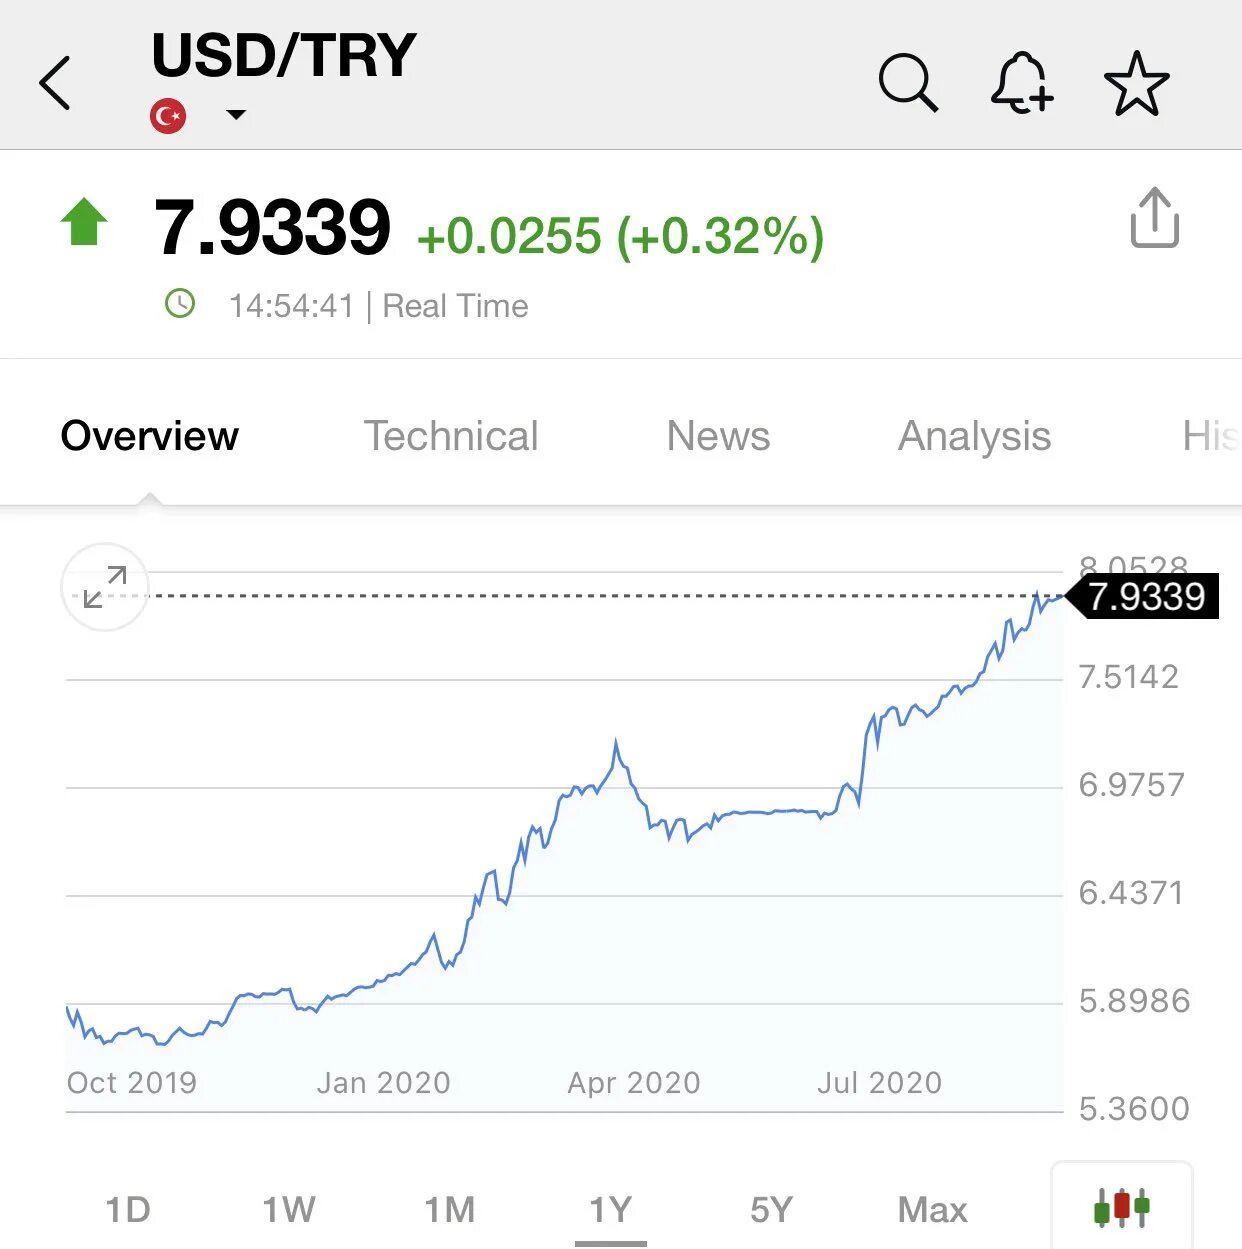Select the 1M chart range

click(450, 1210)
